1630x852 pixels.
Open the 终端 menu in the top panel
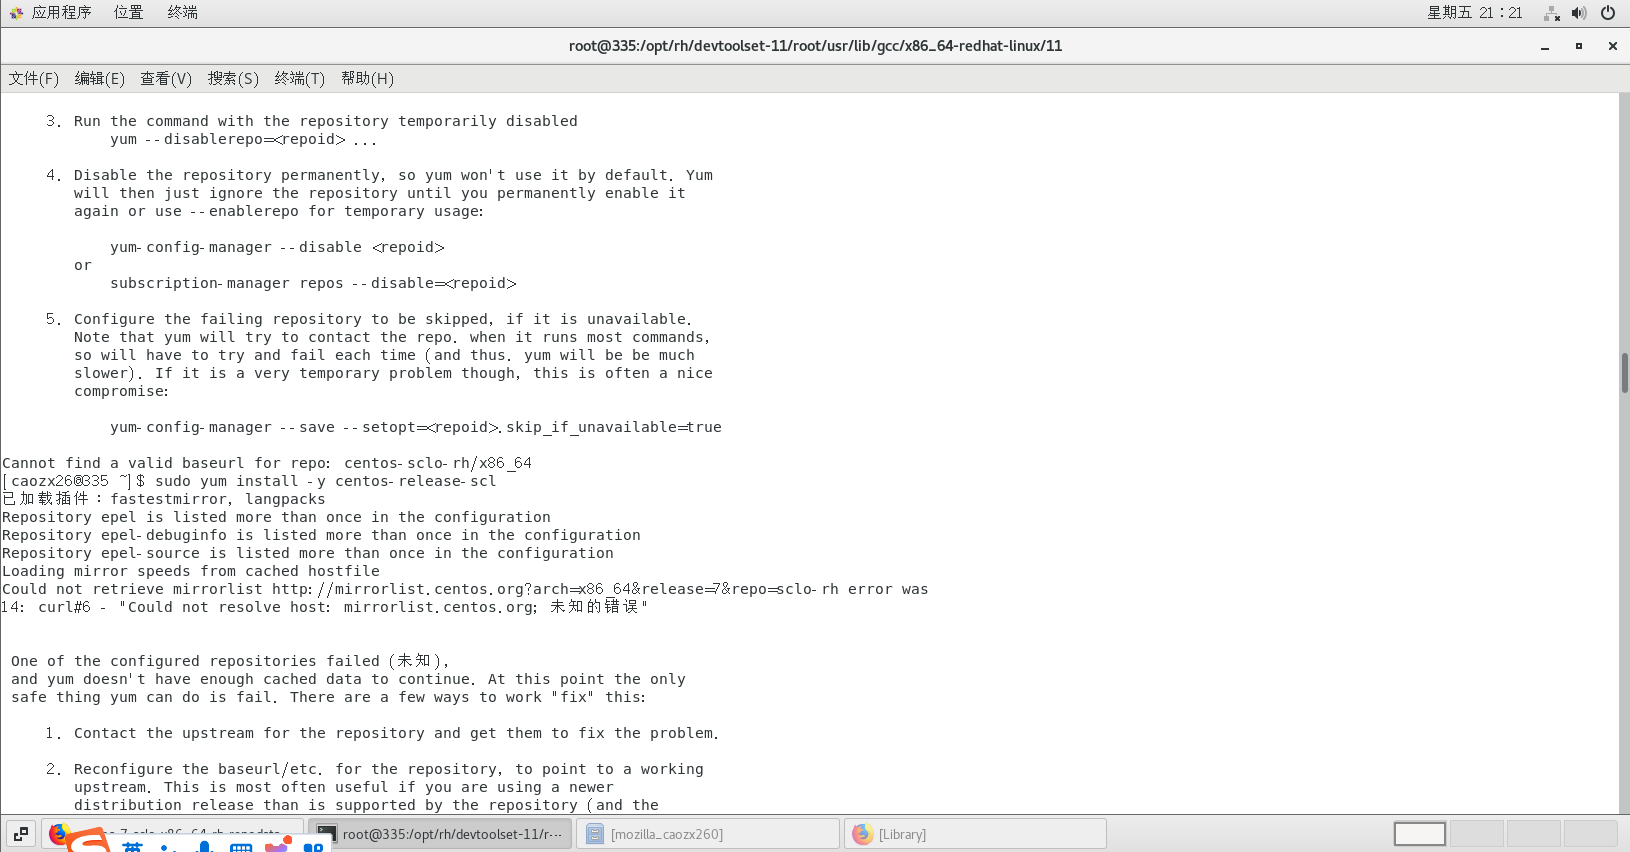coord(182,12)
